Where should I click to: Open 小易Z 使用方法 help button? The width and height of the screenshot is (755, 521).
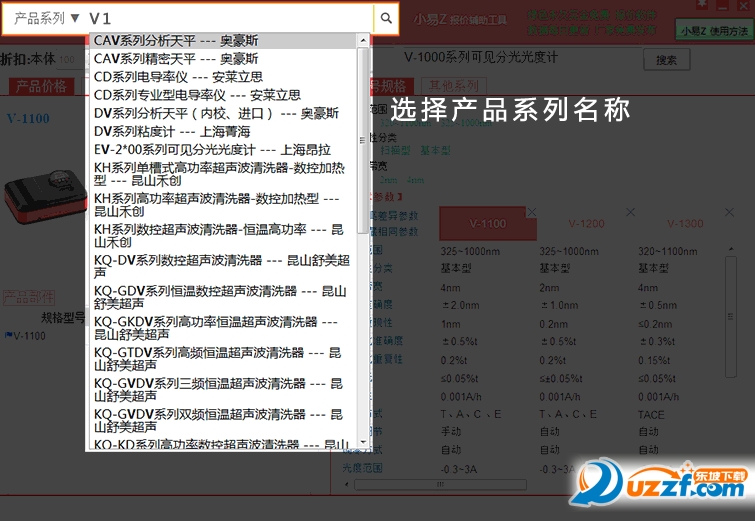714,31
